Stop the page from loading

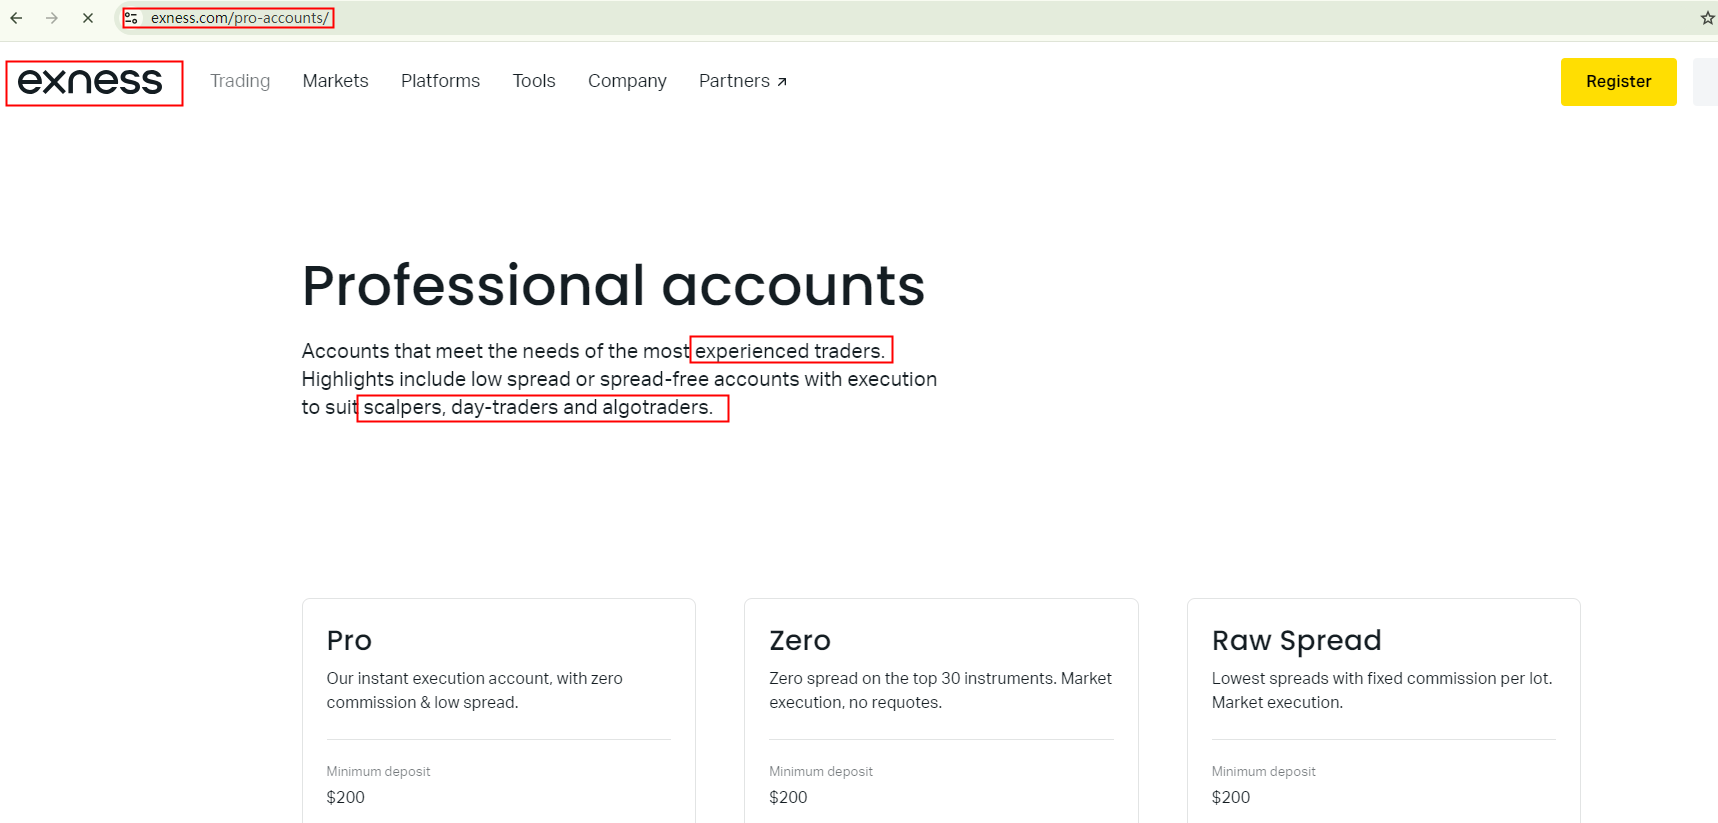coord(88,18)
